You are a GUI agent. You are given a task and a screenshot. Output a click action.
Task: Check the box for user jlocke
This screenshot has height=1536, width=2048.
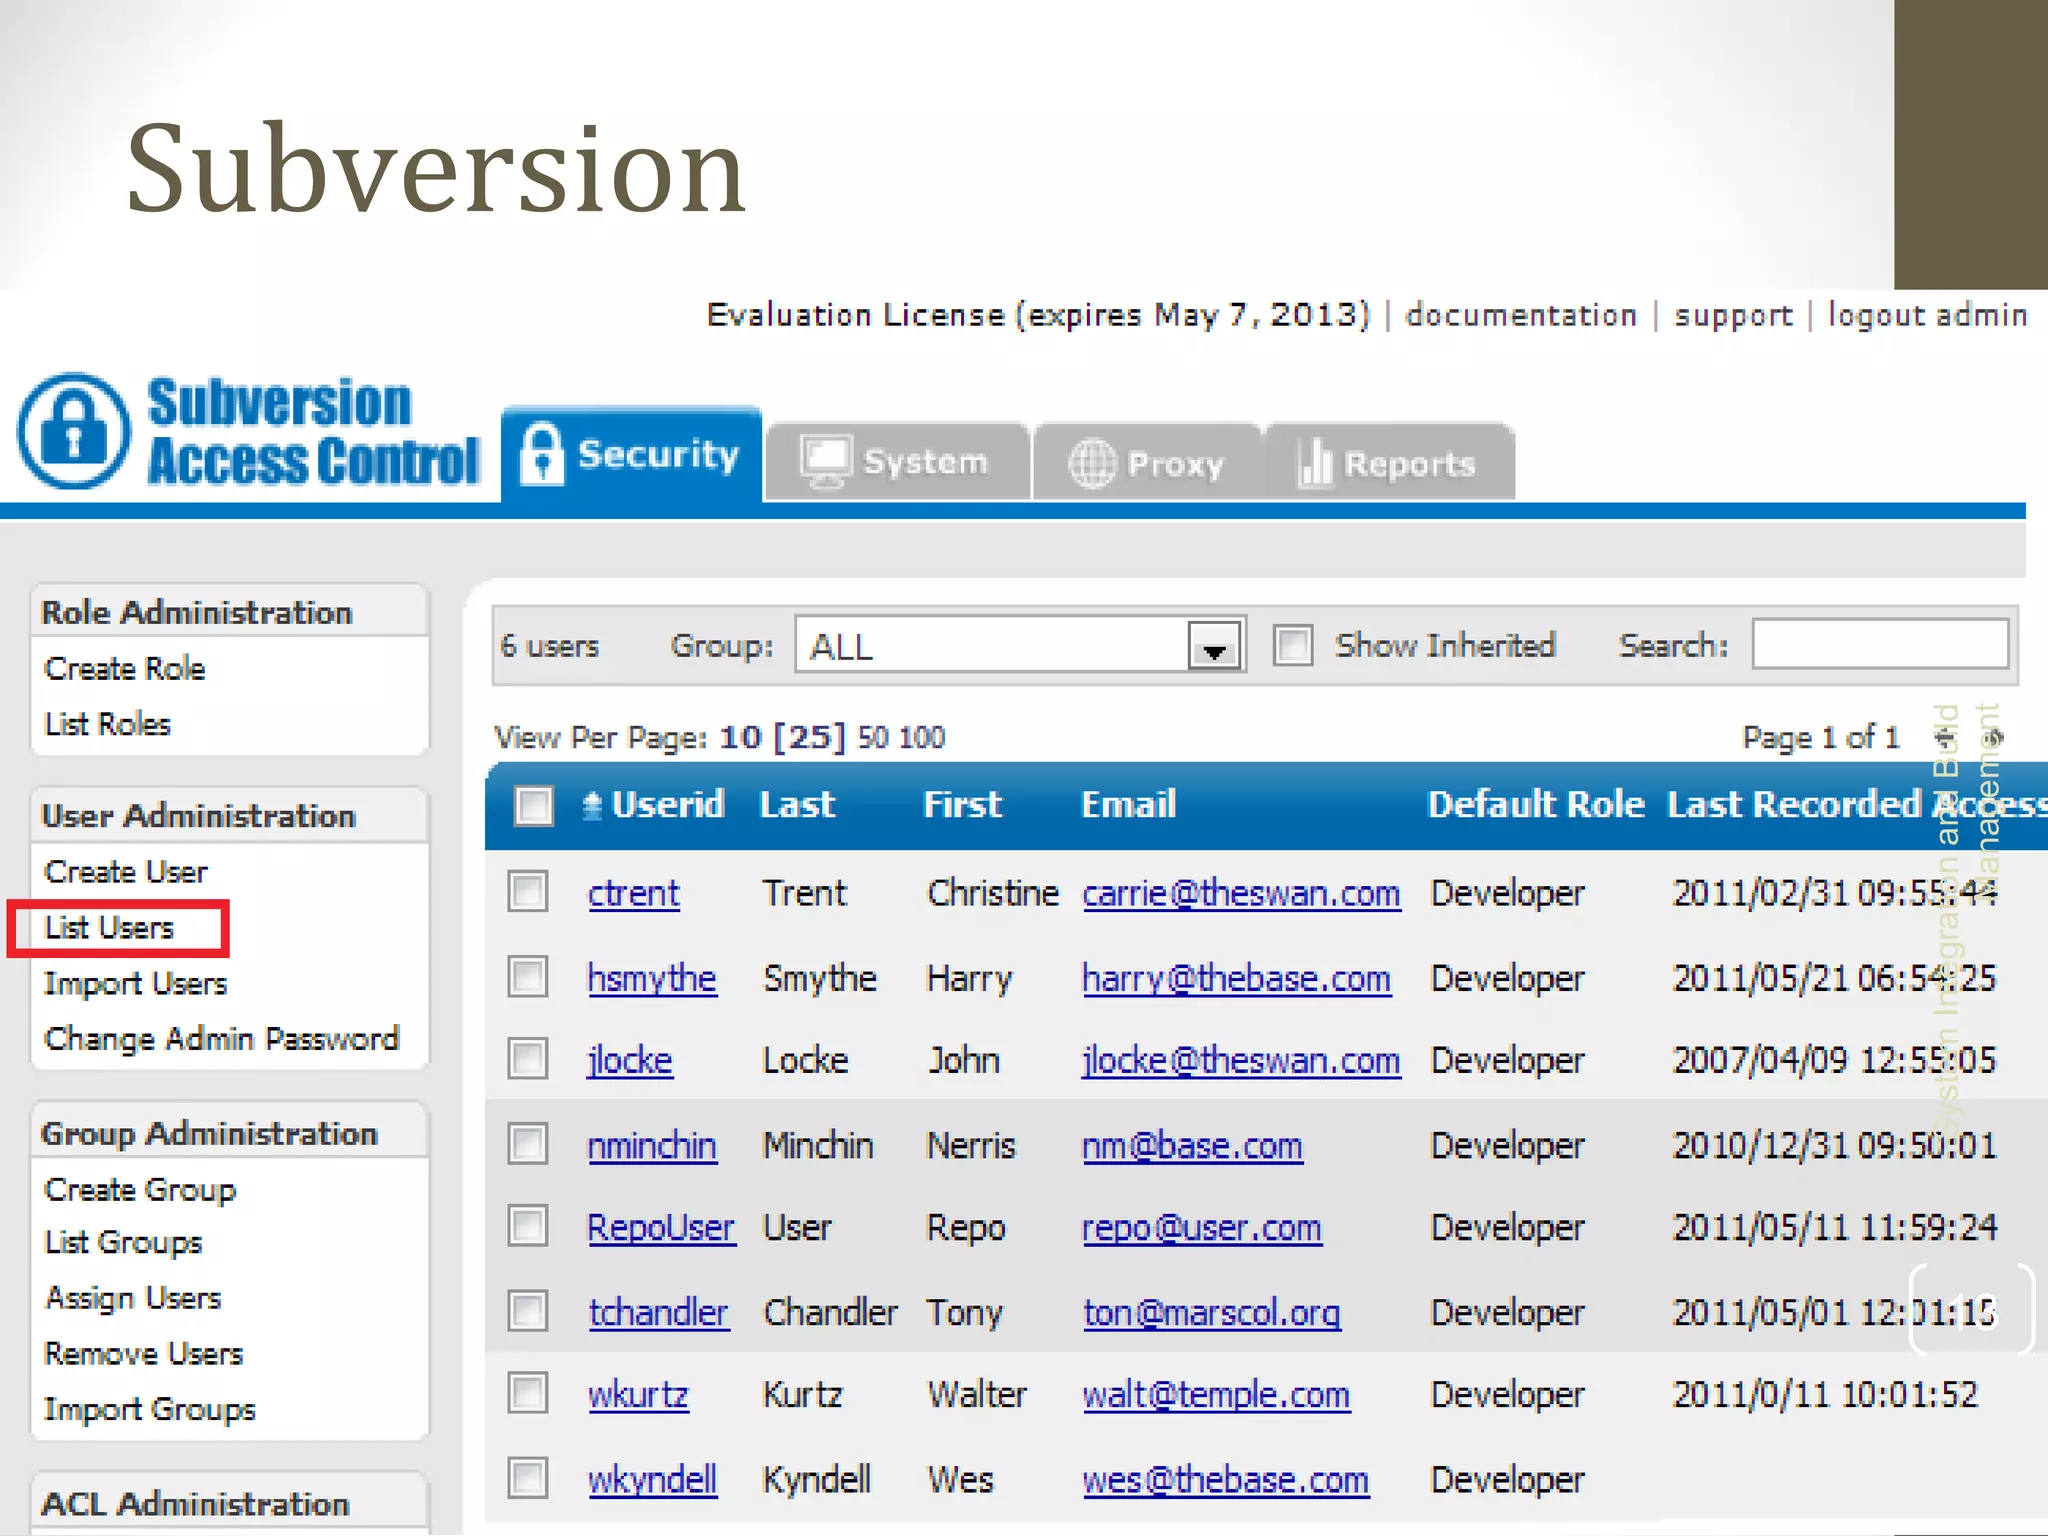pos(527,1059)
